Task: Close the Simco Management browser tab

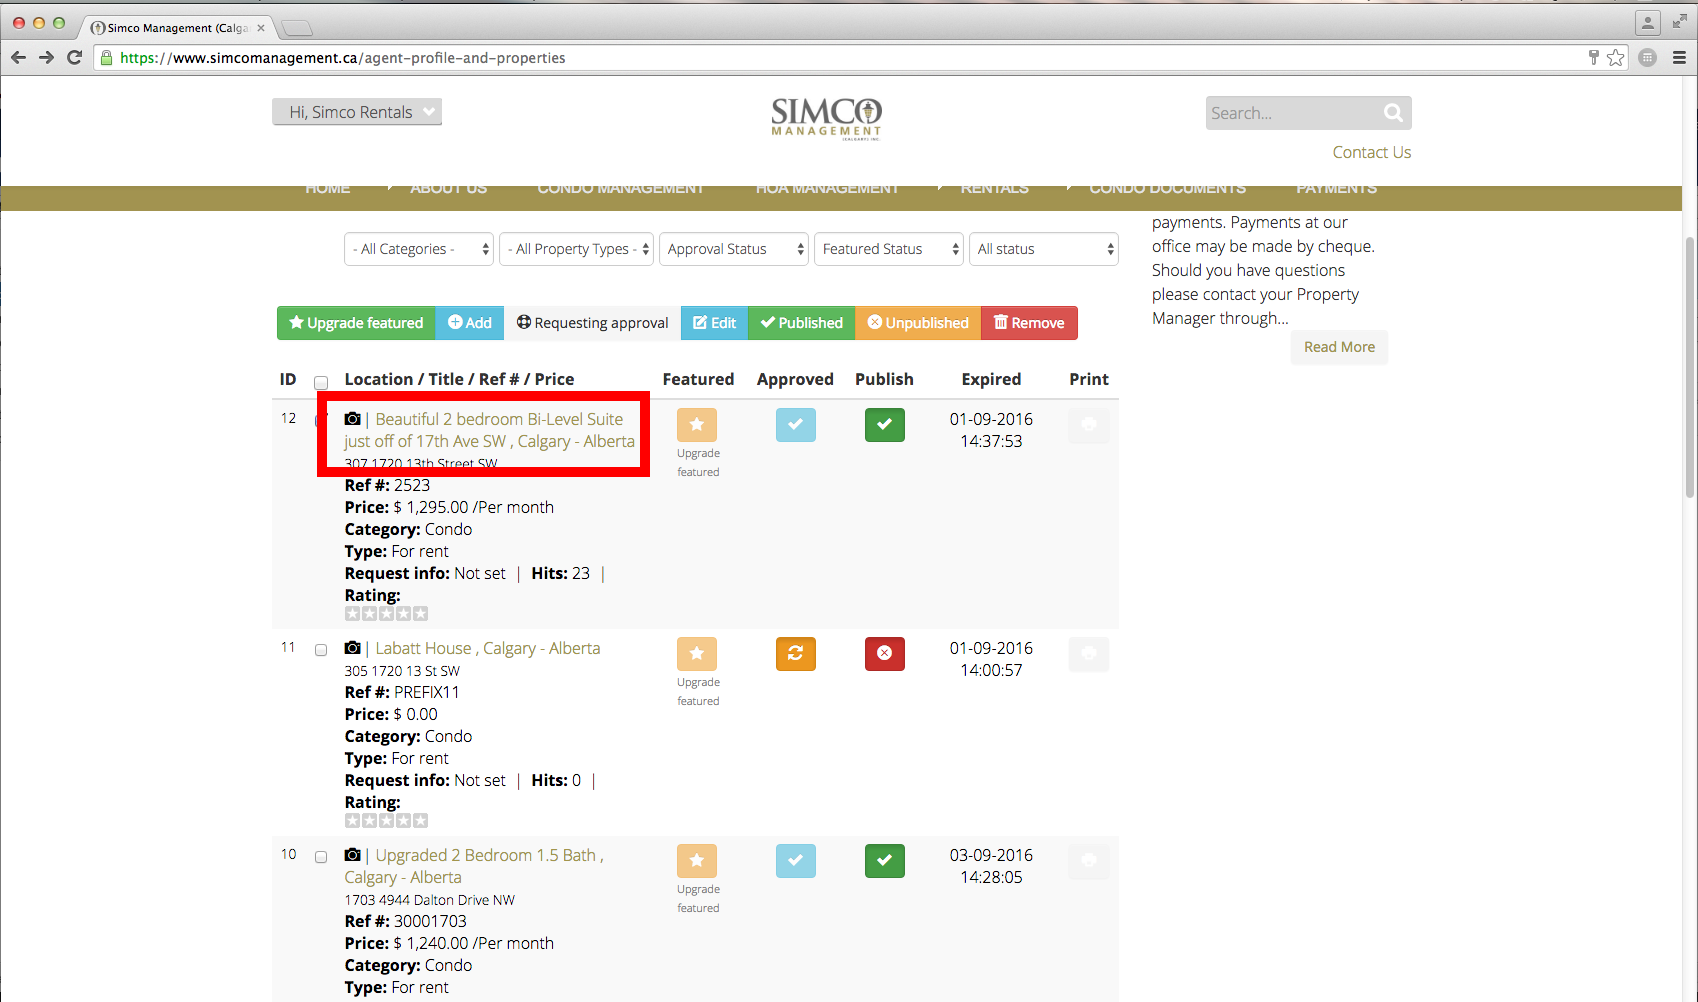Action: point(260,28)
